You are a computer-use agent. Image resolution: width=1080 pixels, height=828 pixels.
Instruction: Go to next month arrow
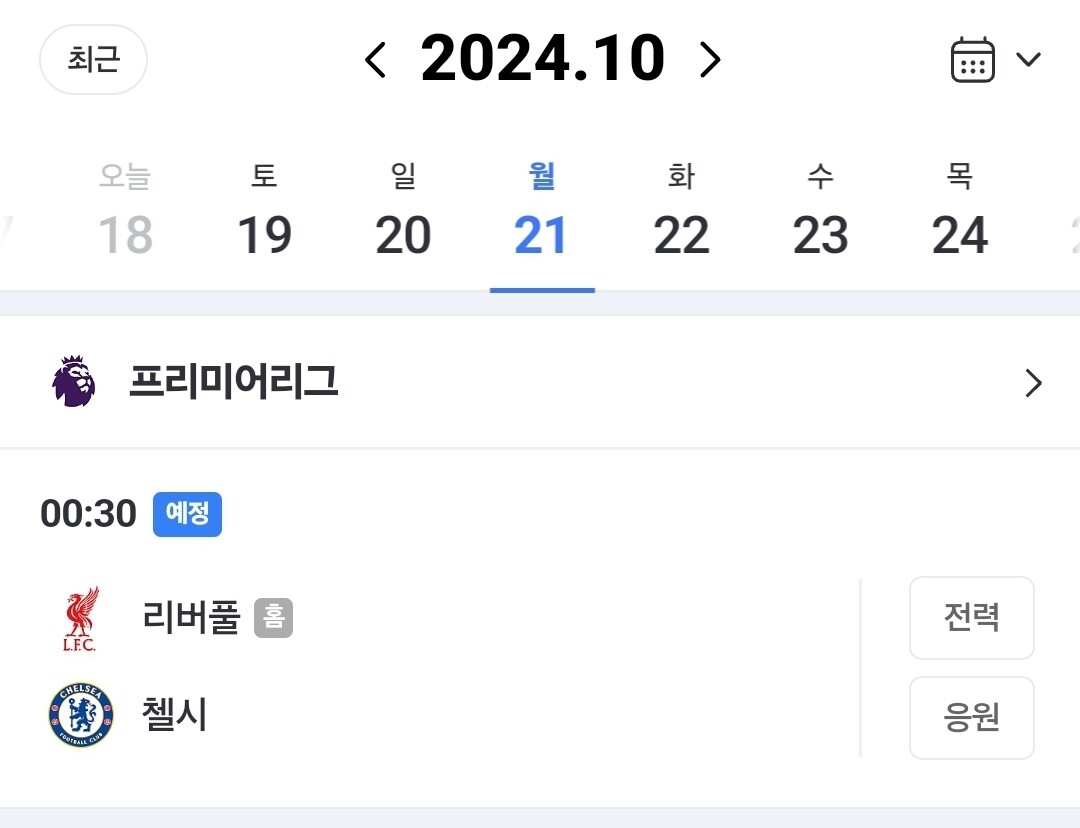(x=709, y=60)
